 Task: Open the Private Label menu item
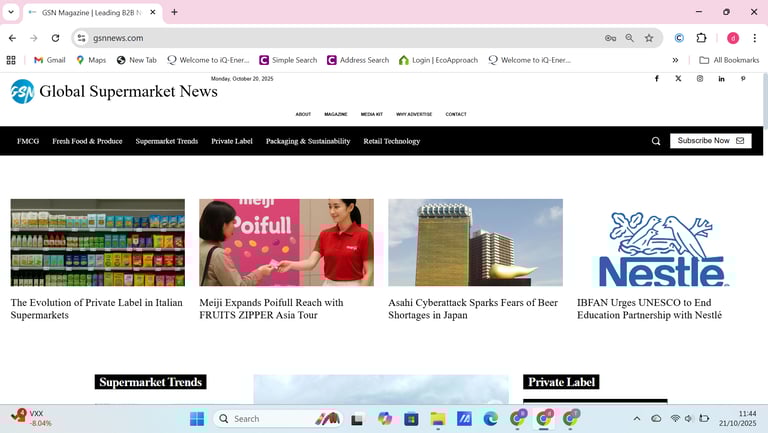point(232,141)
